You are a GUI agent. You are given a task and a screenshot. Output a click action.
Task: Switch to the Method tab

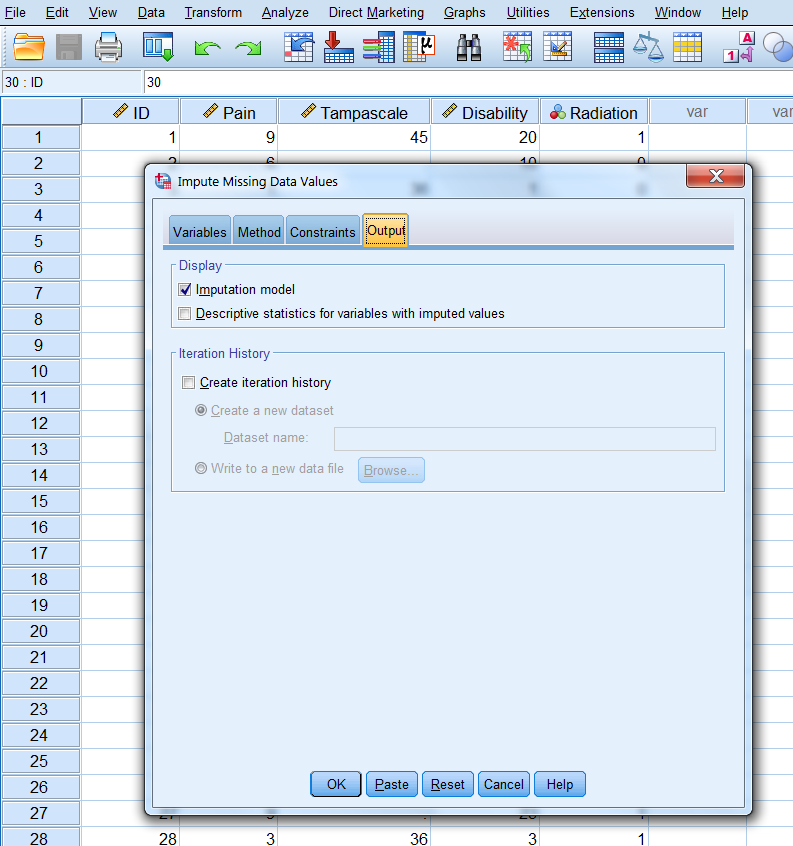259,231
